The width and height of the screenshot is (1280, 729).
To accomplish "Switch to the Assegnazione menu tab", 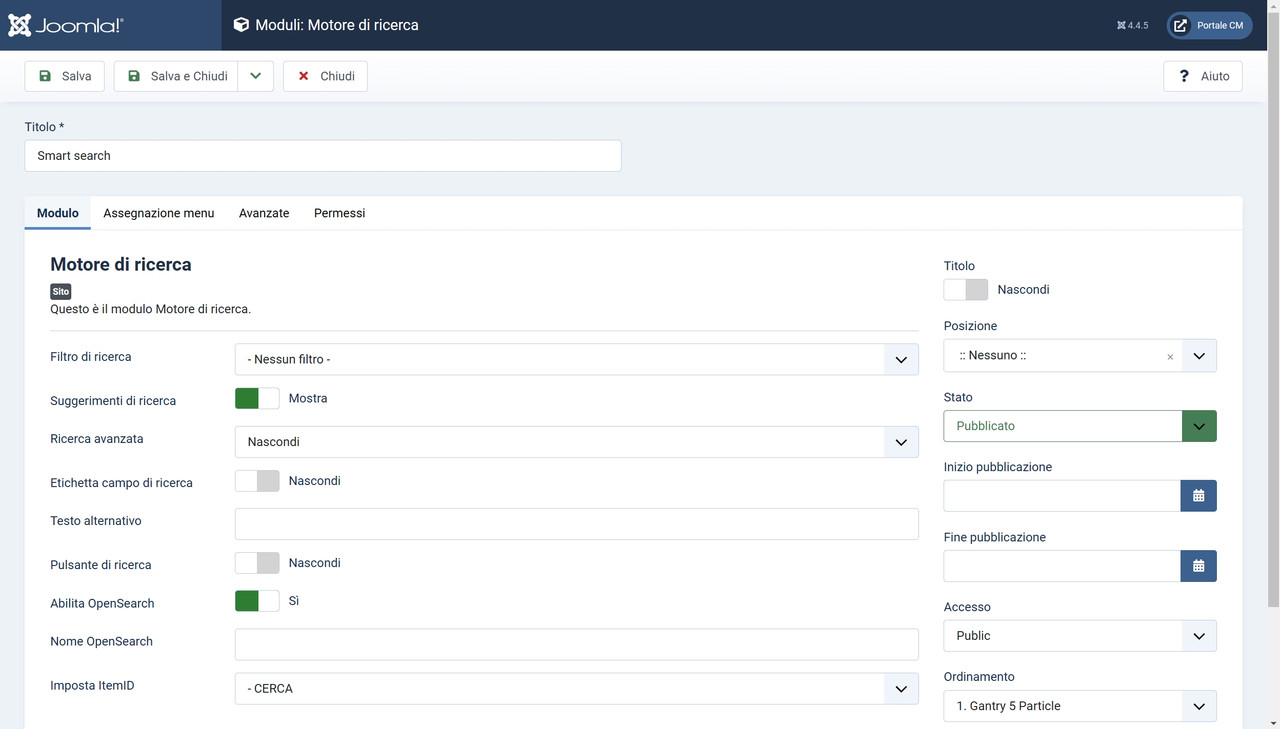I will point(158,213).
